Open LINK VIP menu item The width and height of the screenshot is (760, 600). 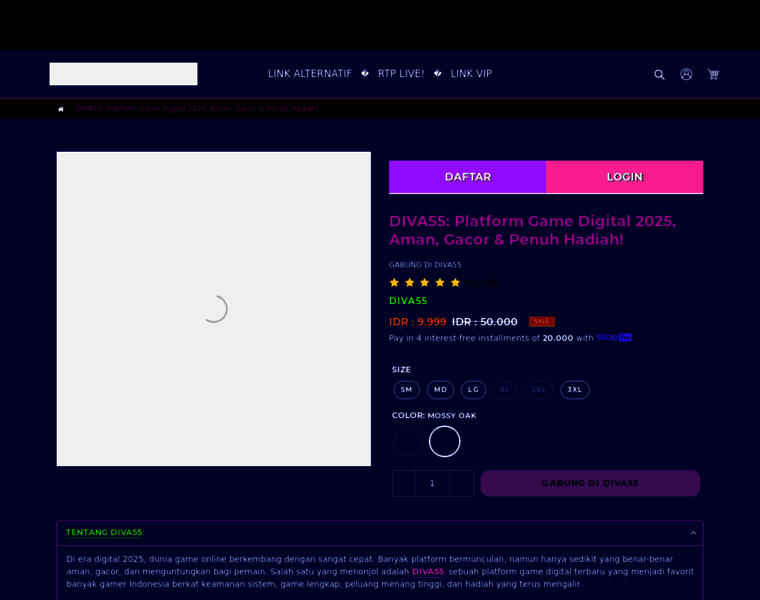tap(471, 74)
